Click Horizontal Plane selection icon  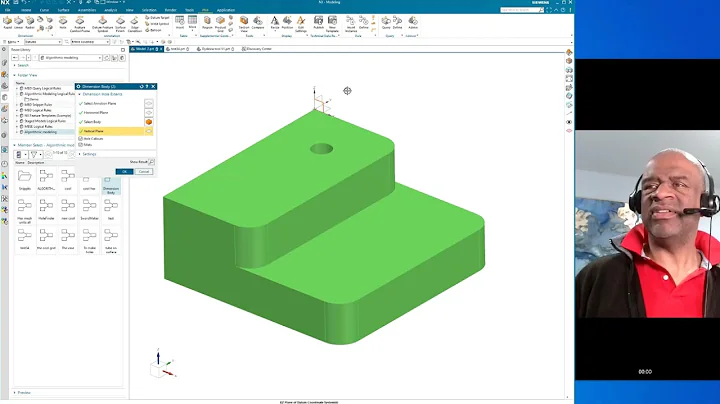pyautogui.click(x=149, y=113)
